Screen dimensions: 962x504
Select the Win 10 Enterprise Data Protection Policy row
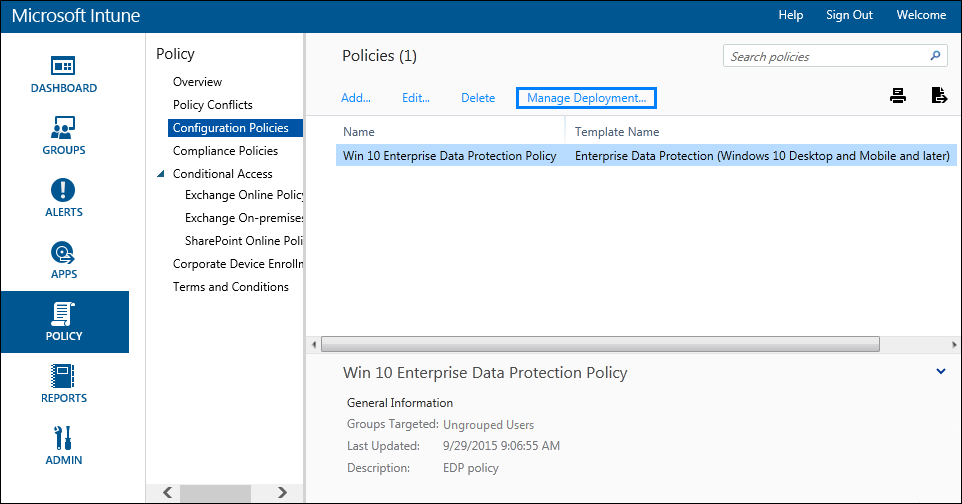pyautogui.click(x=449, y=156)
